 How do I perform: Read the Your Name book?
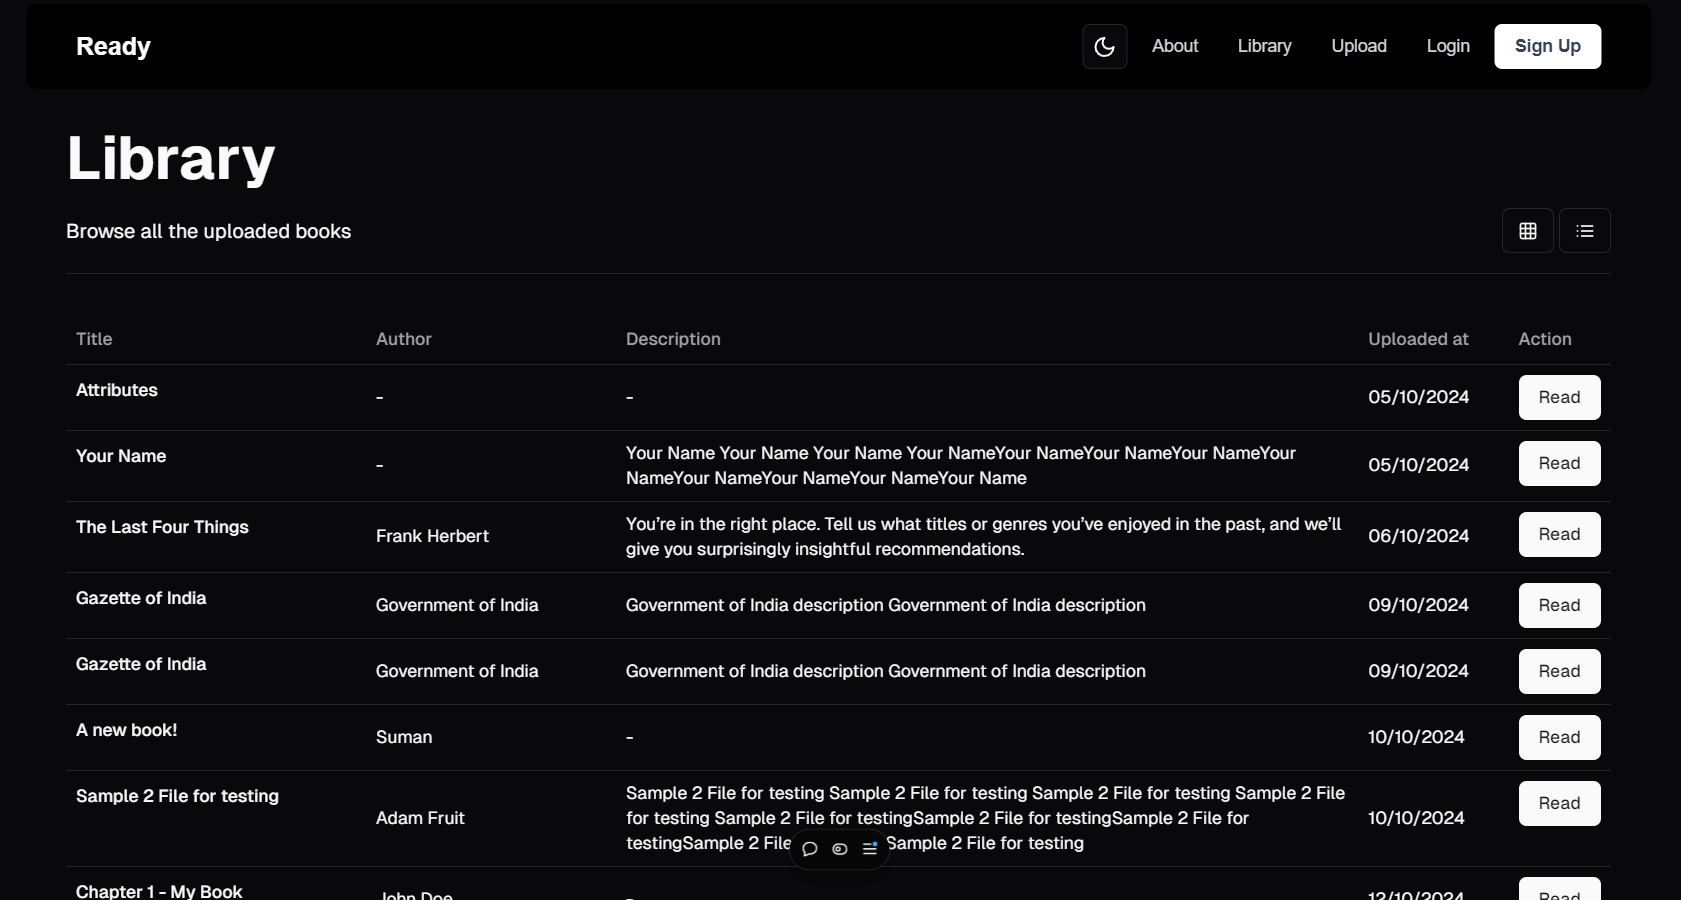click(1558, 464)
